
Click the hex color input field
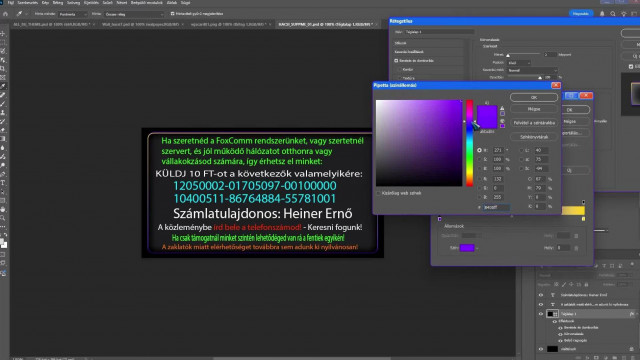coord(496,207)
